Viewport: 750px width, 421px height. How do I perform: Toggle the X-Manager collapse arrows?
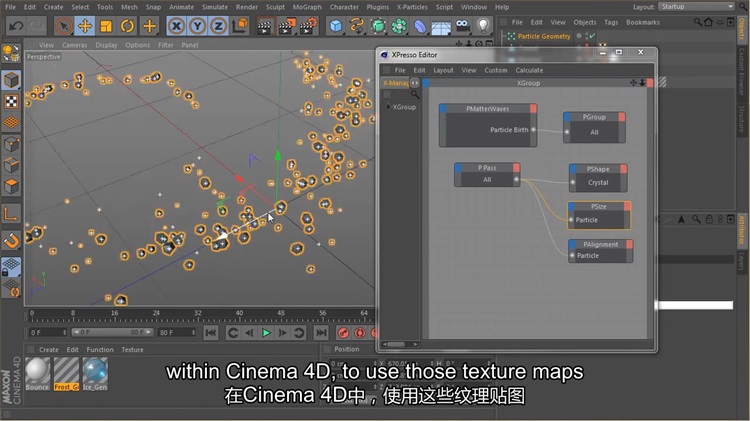pyautogui.click(x=415, y=83)
